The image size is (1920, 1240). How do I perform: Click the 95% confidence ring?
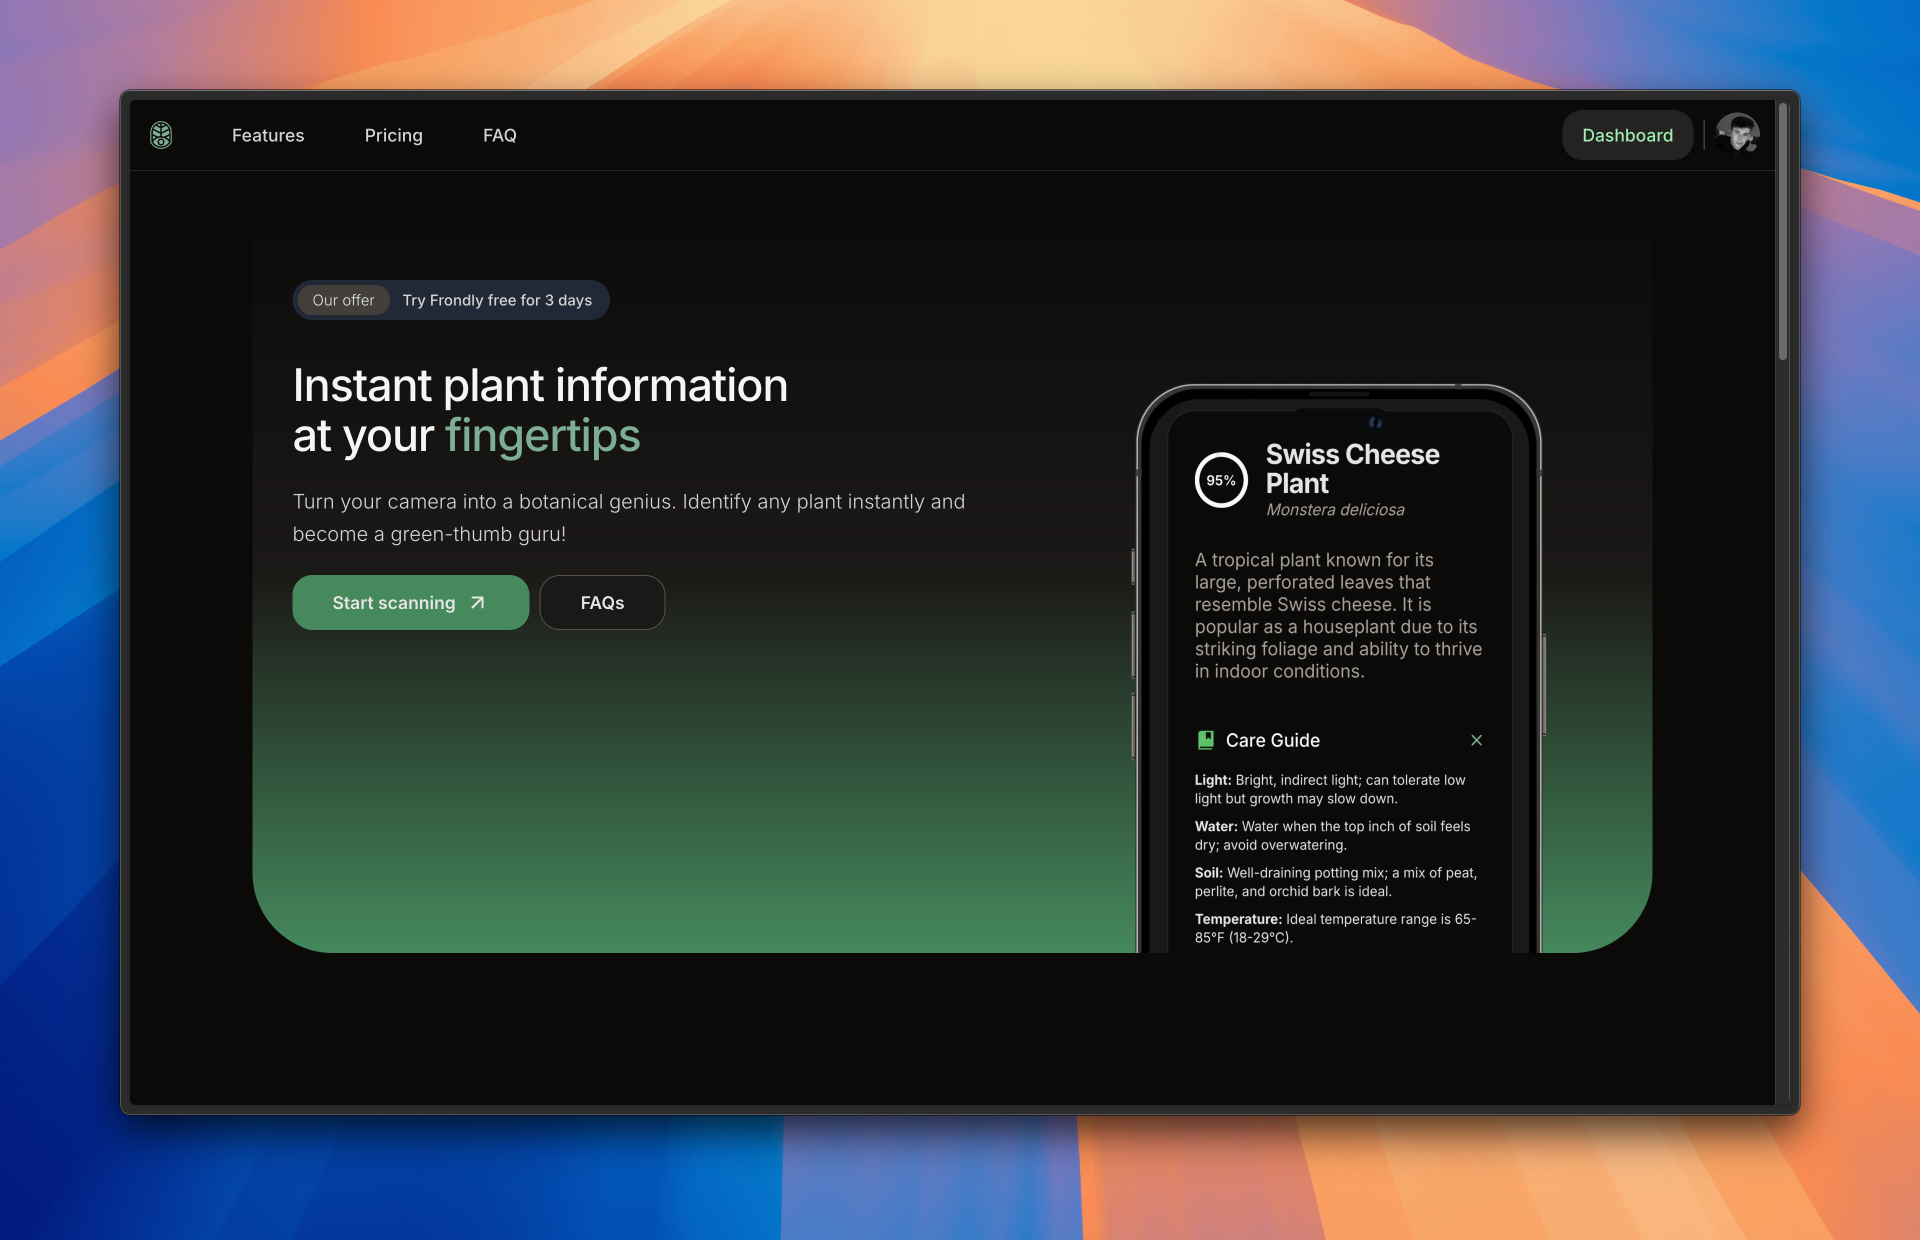(1221, 480)
